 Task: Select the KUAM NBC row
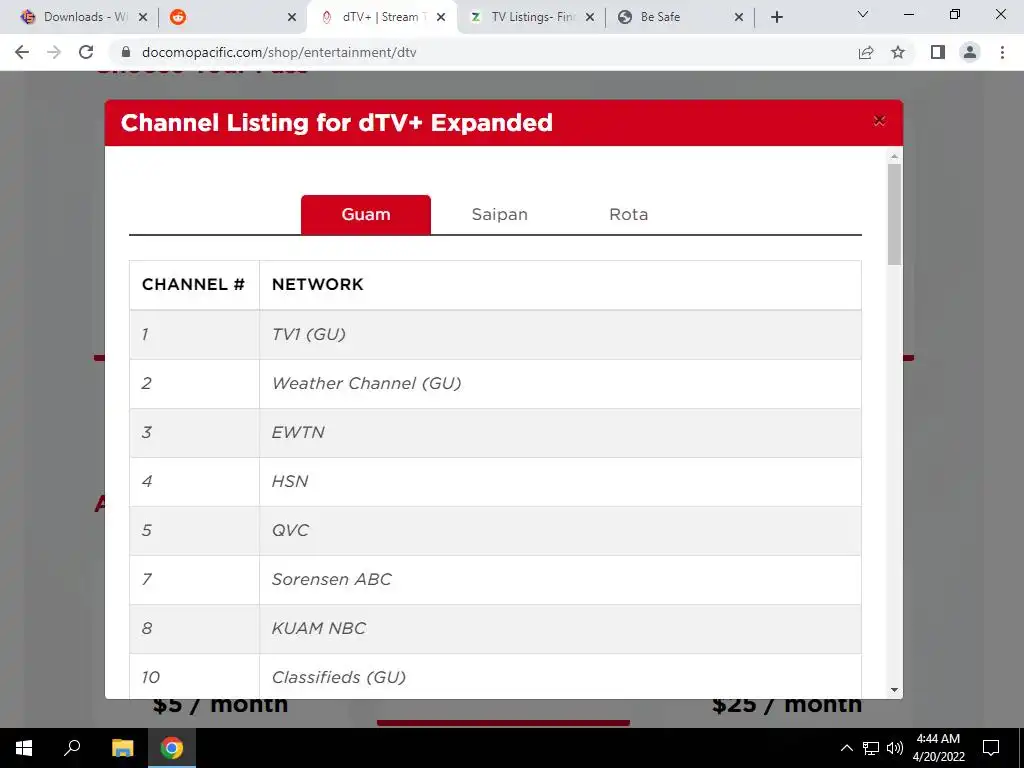click(x=495, y=628)
